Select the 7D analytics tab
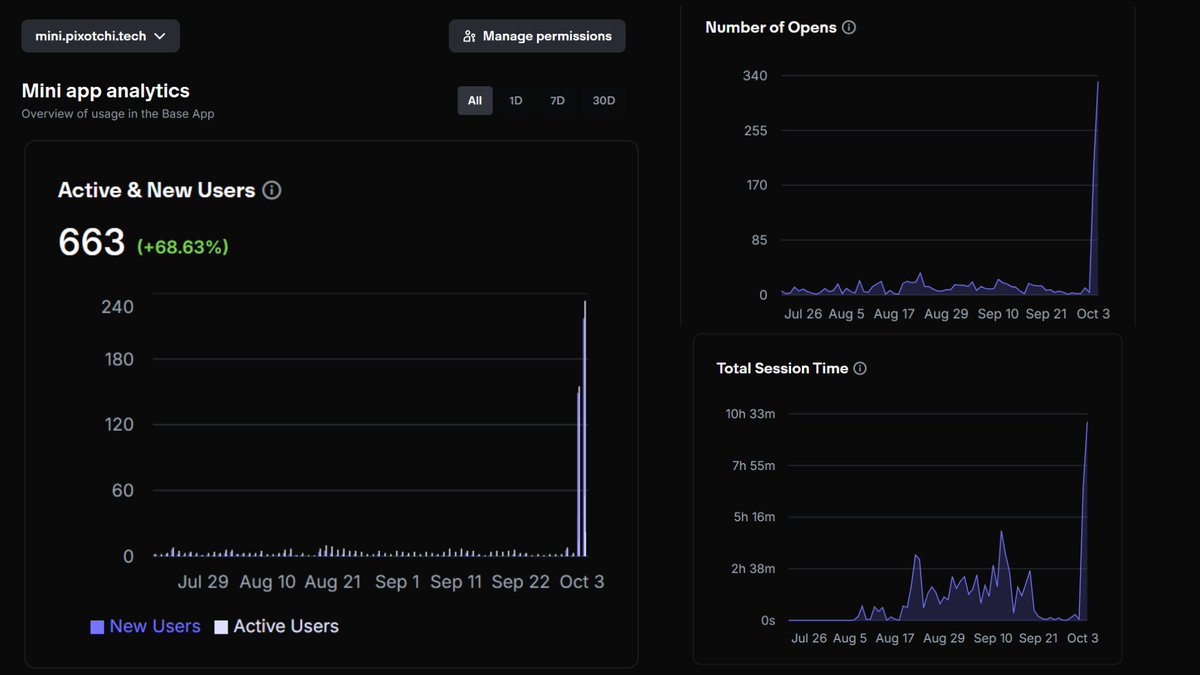The height and width of the screenshot is (675, 1200). coord(557,100)
